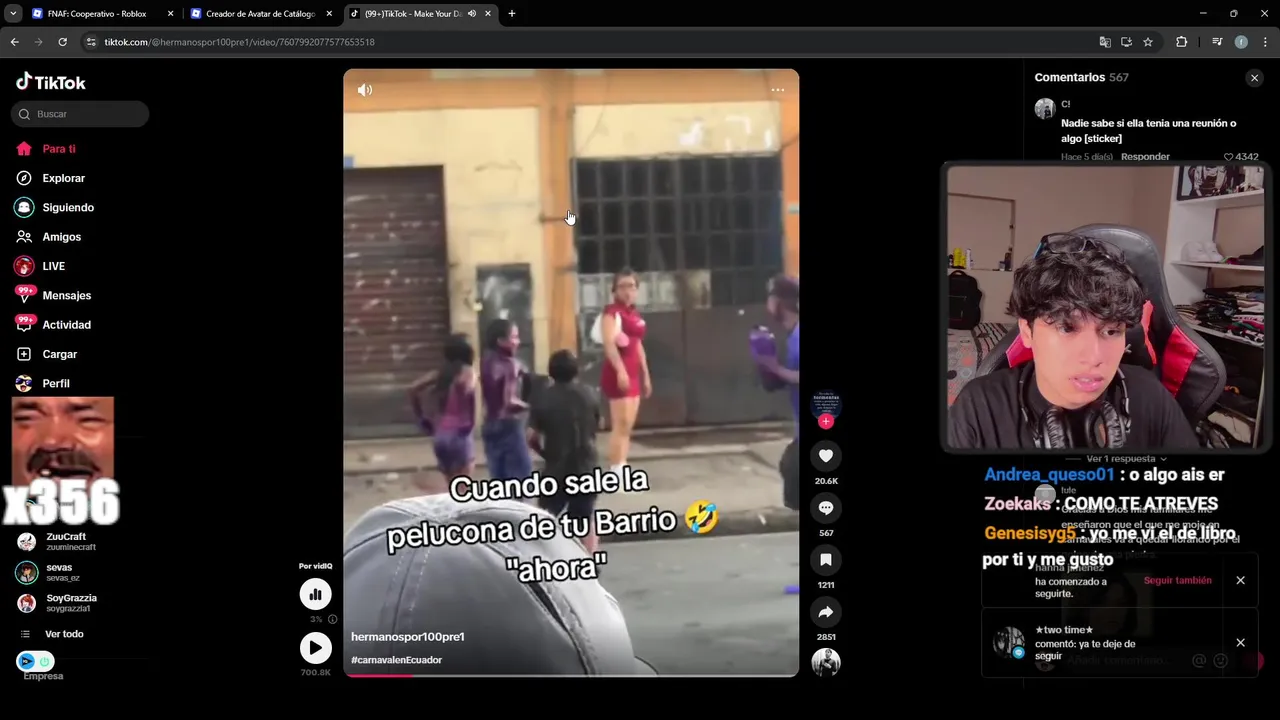
Task: Open Chrome extensions puzzle icon
Action: [x=1182, y=42]
